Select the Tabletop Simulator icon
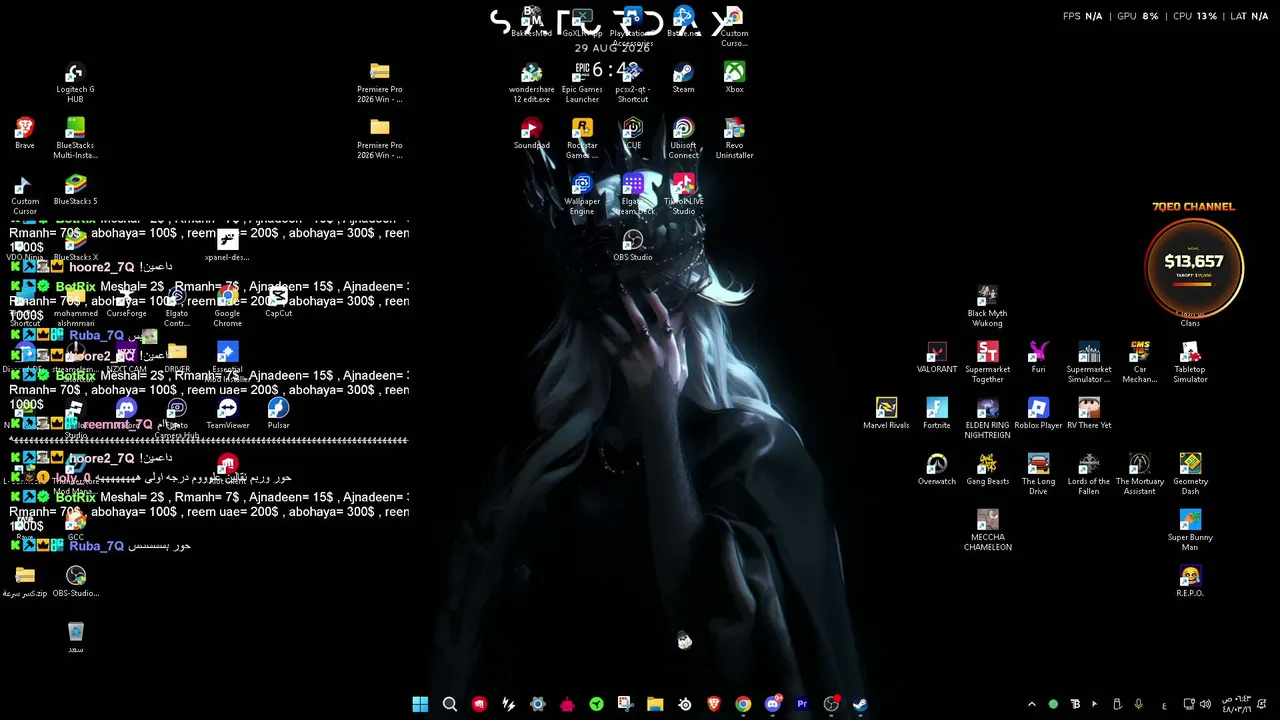 pyautogui.click(x=1190, y=363)
